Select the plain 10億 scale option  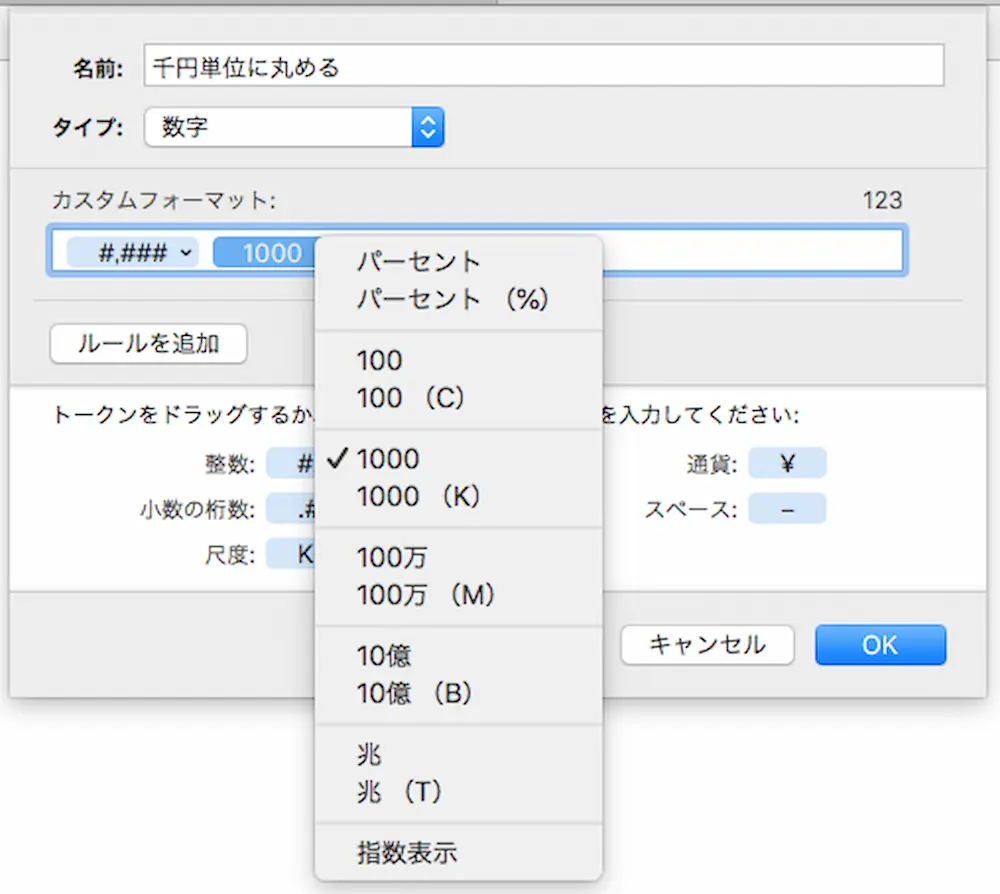pos(384,656)
